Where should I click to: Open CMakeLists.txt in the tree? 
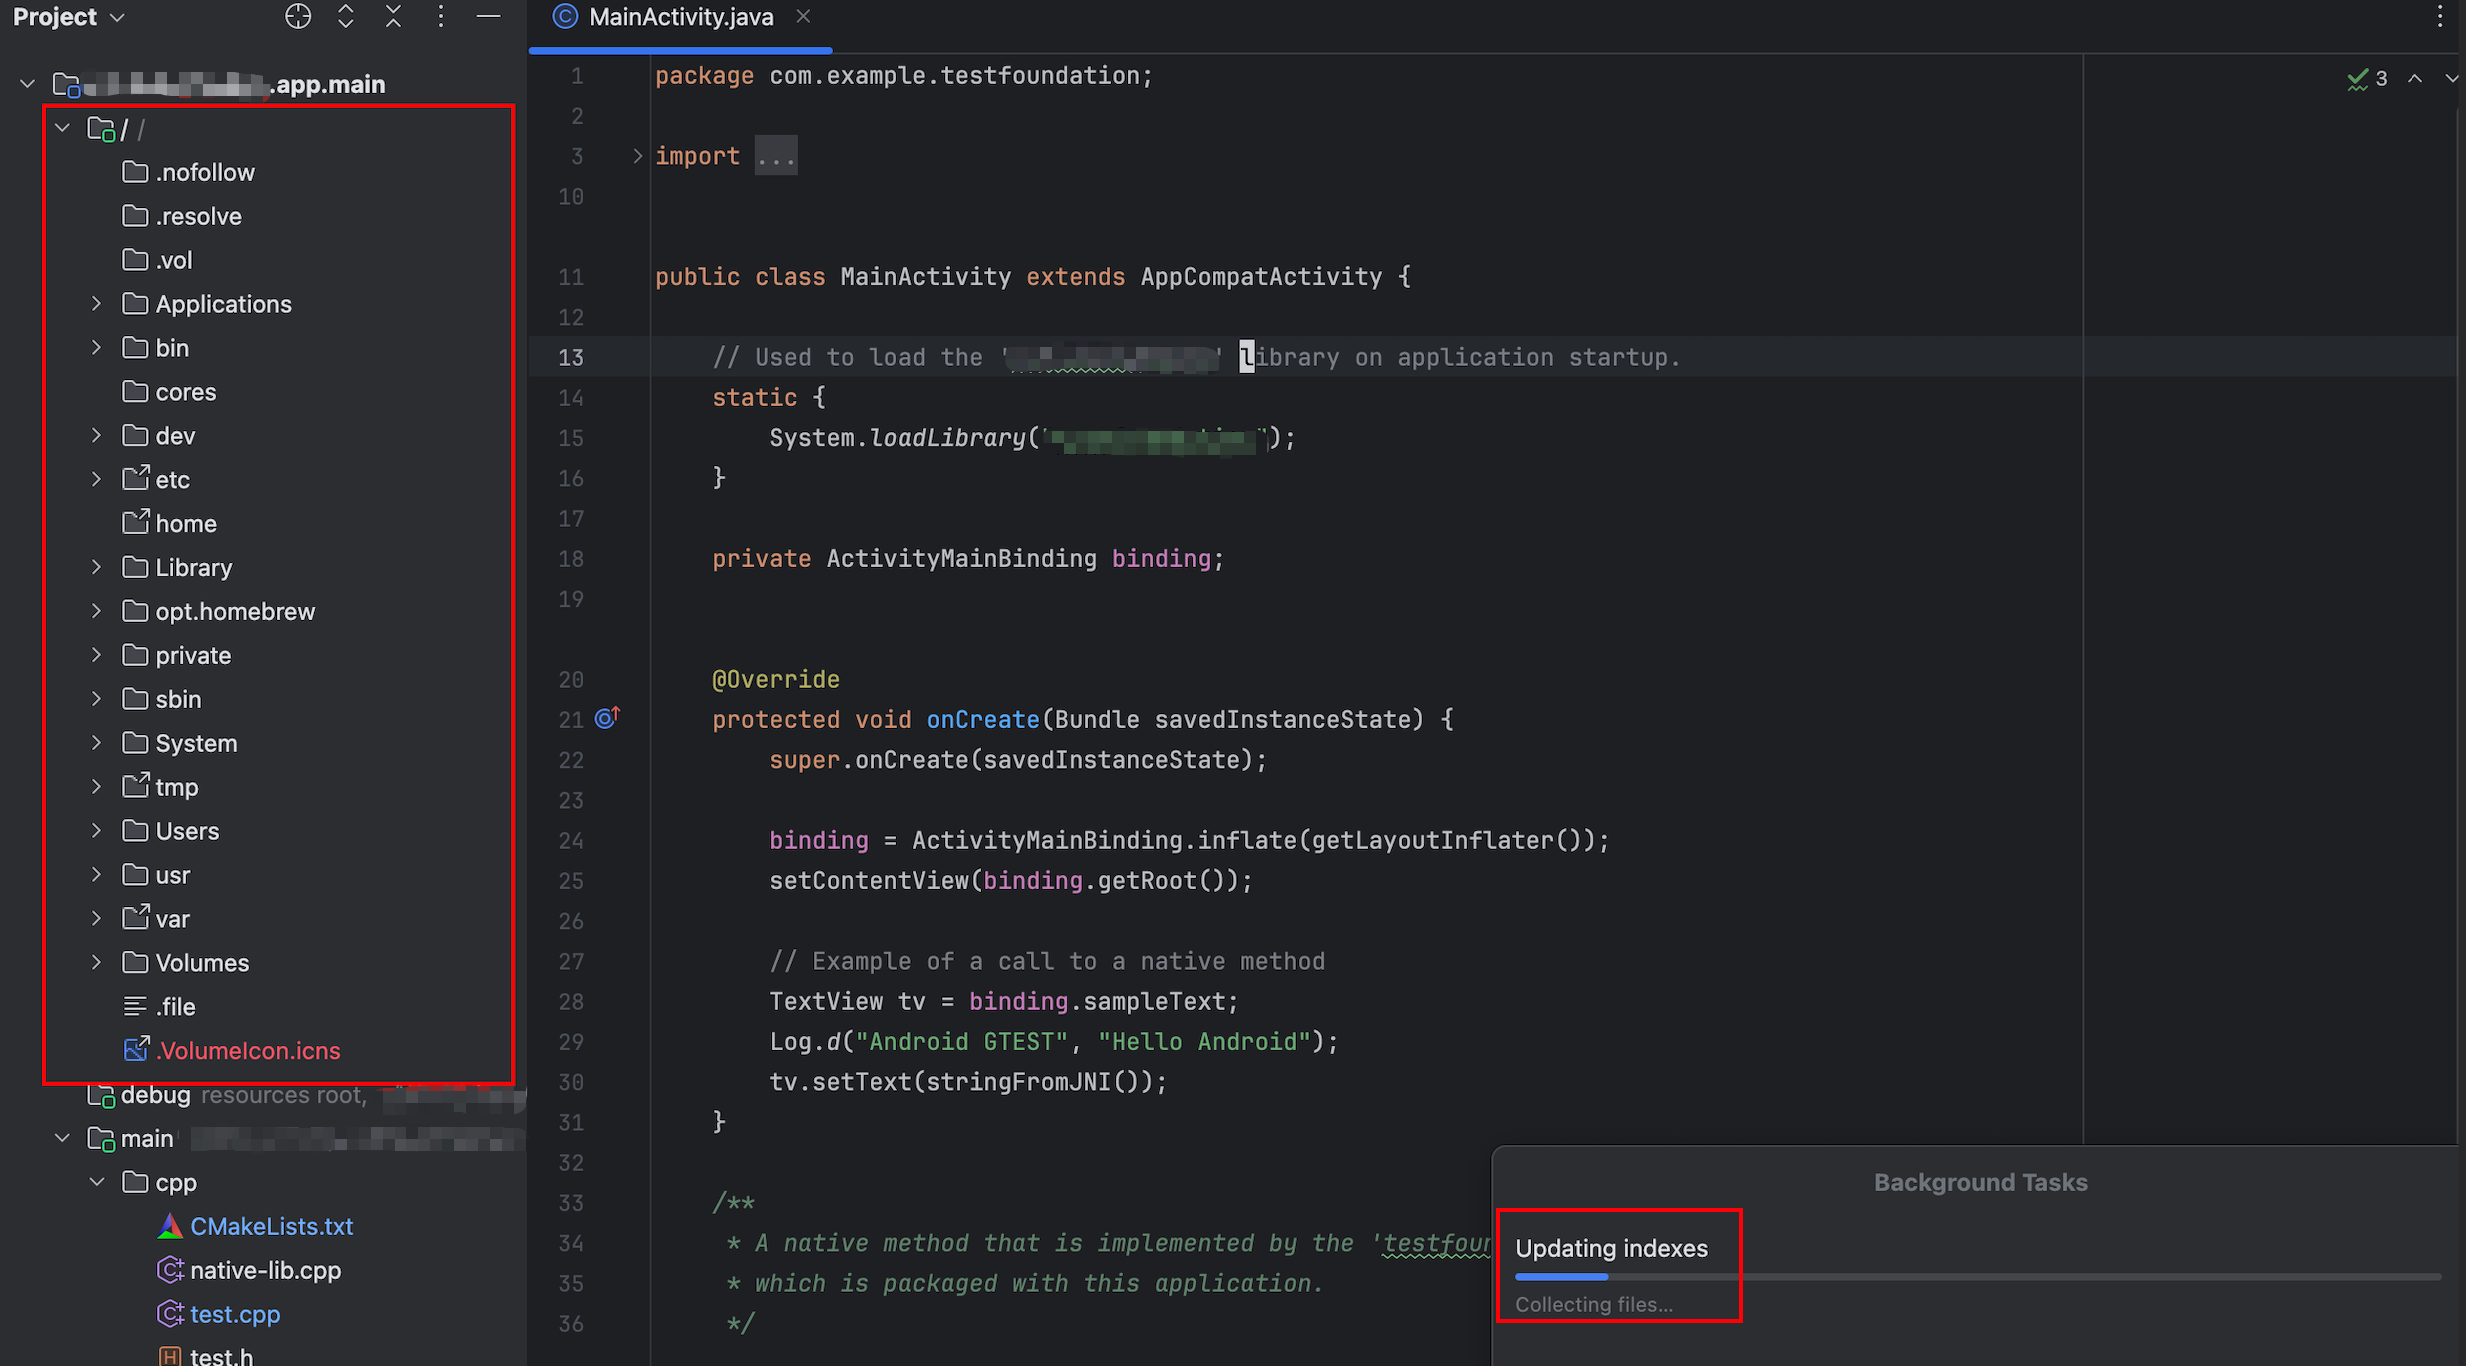coord(271,1226)
